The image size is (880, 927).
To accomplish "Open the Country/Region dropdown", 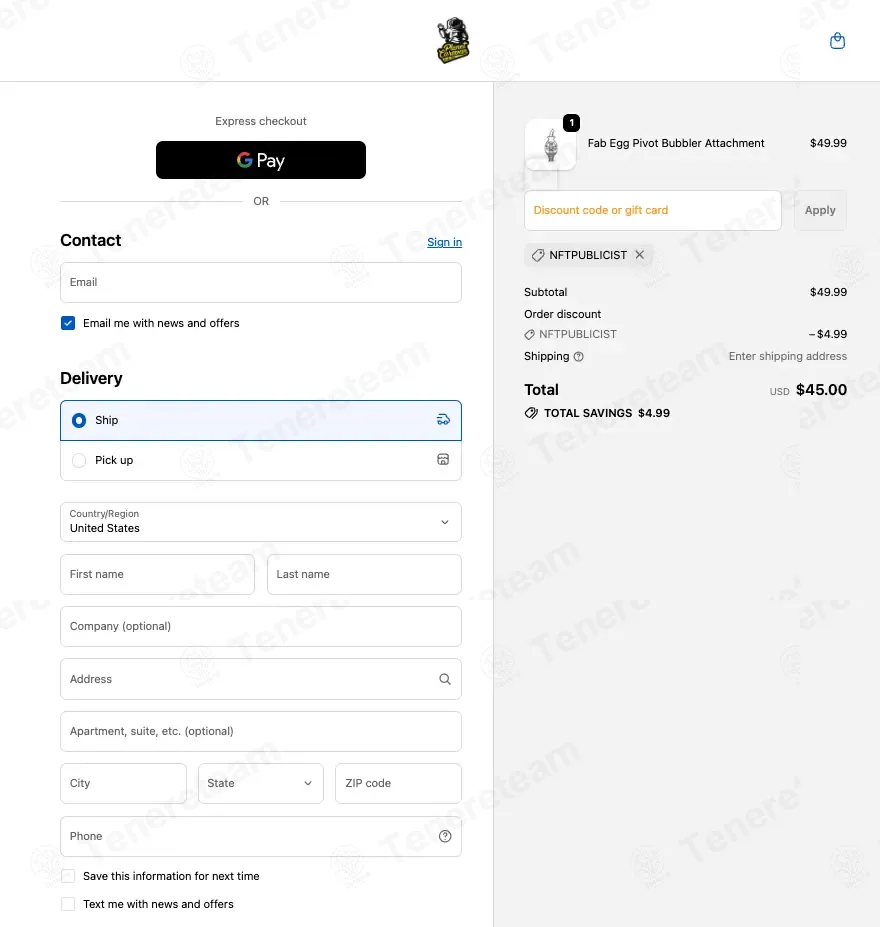I will (261, 522).
